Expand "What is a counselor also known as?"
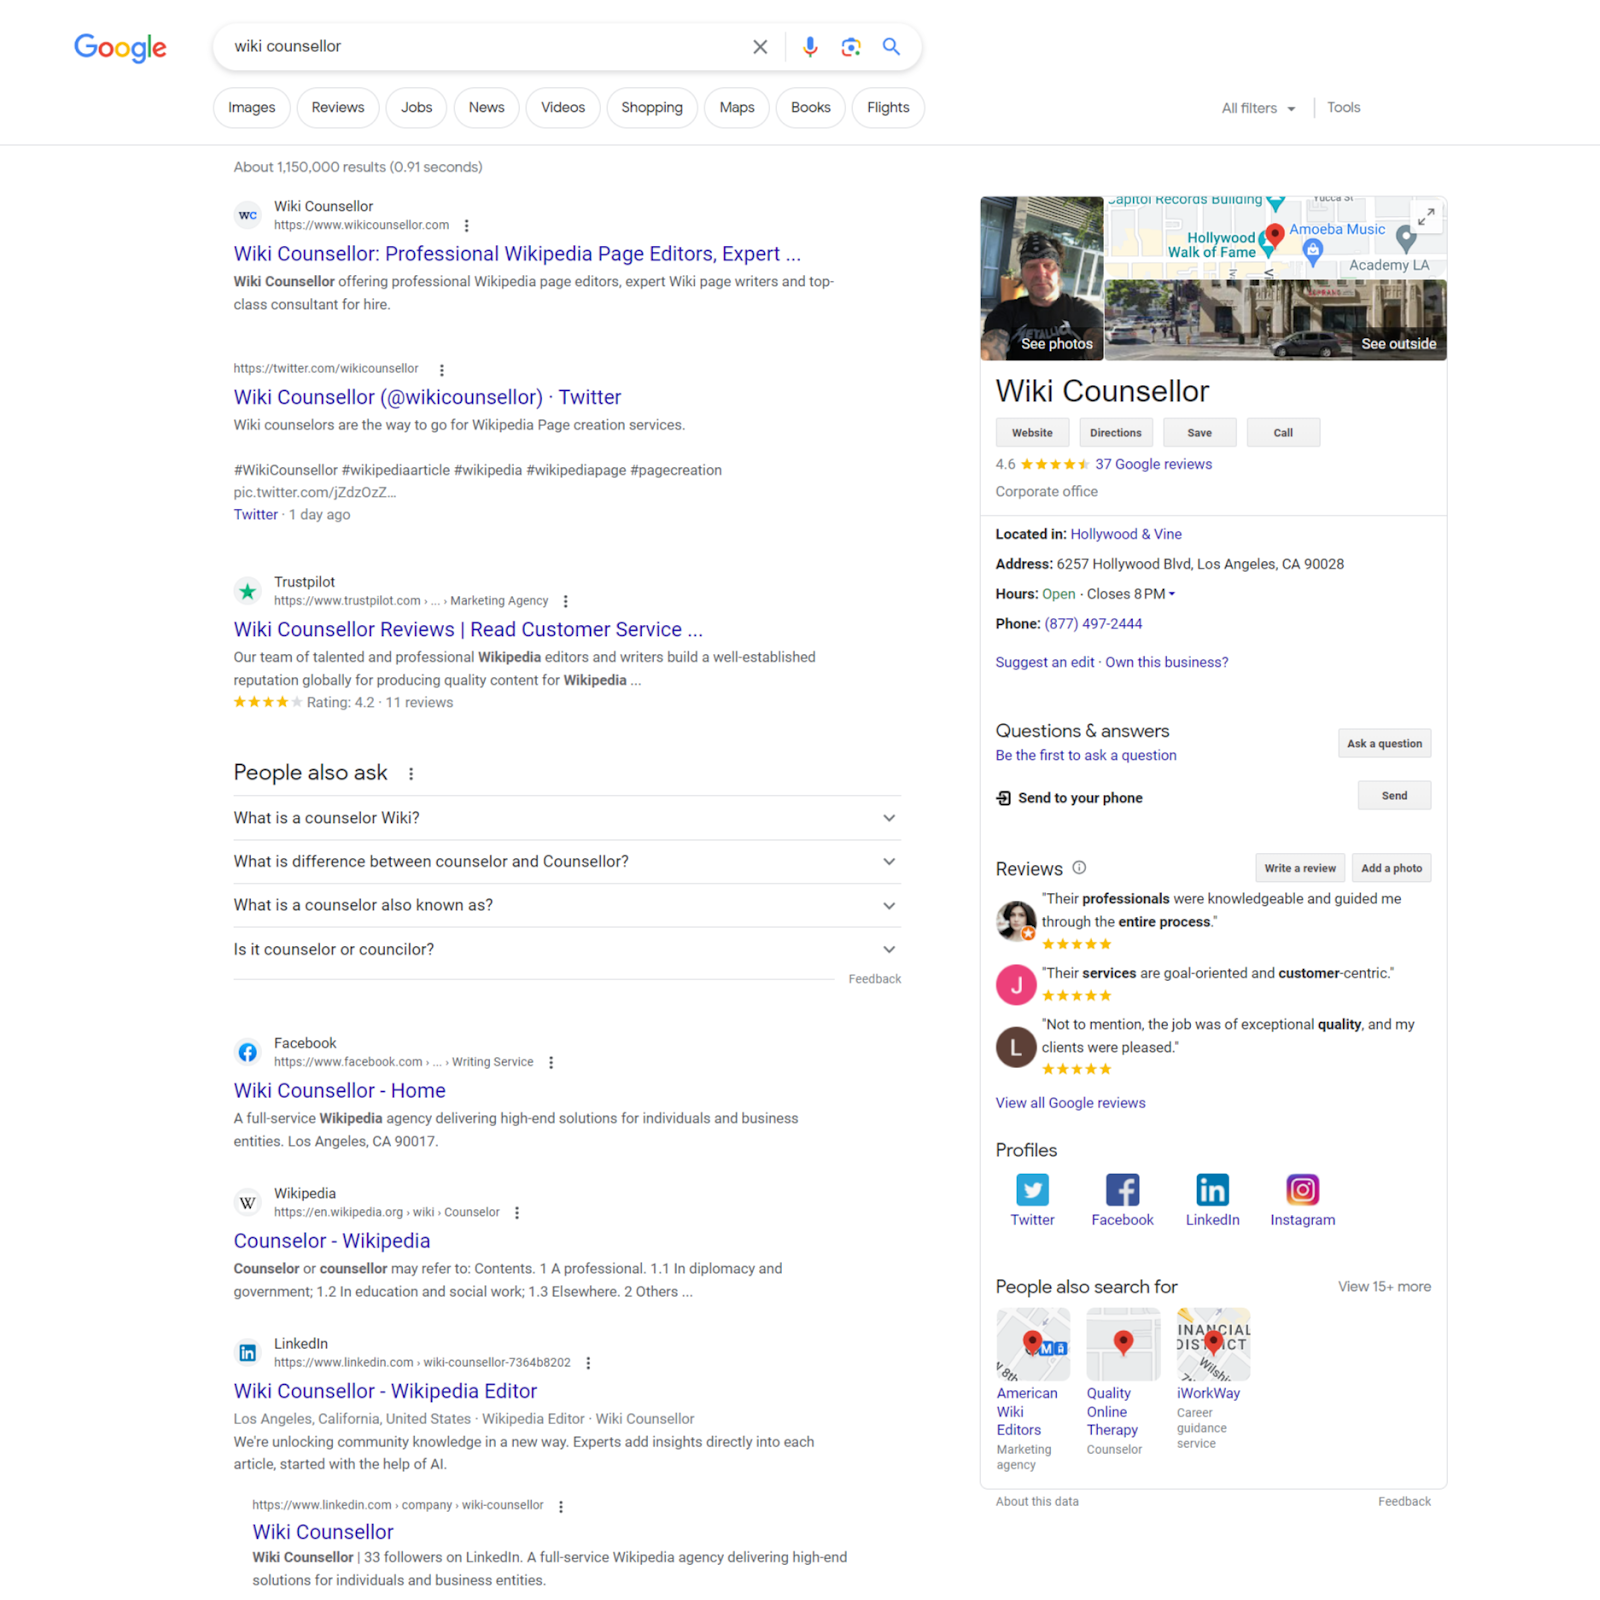The image size is (1600, 1600). click(567, 906)
